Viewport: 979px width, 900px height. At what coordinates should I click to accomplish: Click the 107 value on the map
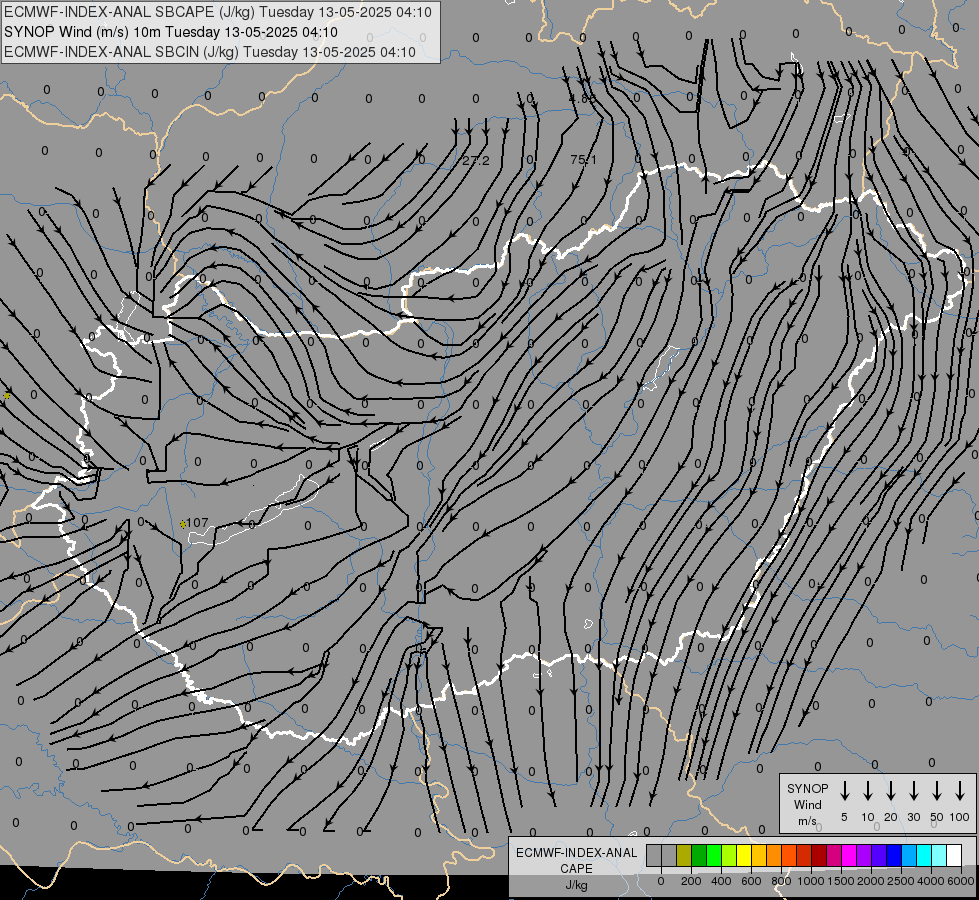[197, 523]
